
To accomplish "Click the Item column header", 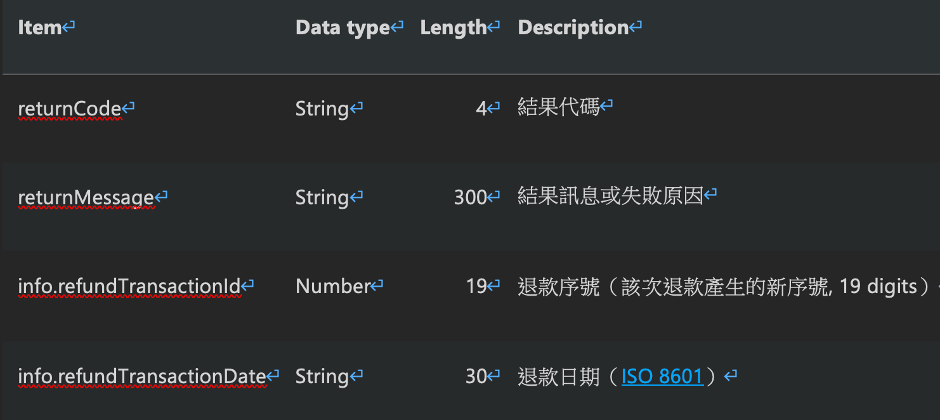I will (40, 28).
